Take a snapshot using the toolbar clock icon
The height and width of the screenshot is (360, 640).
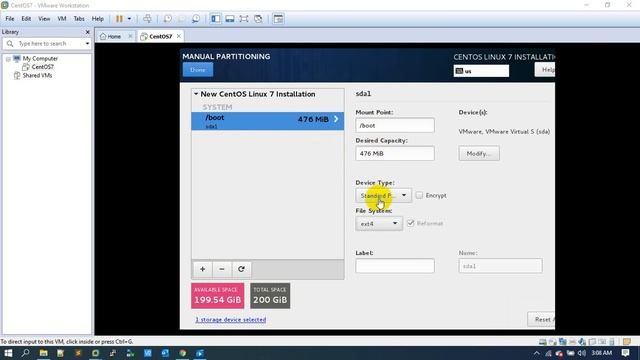click(x=167, y=19)
